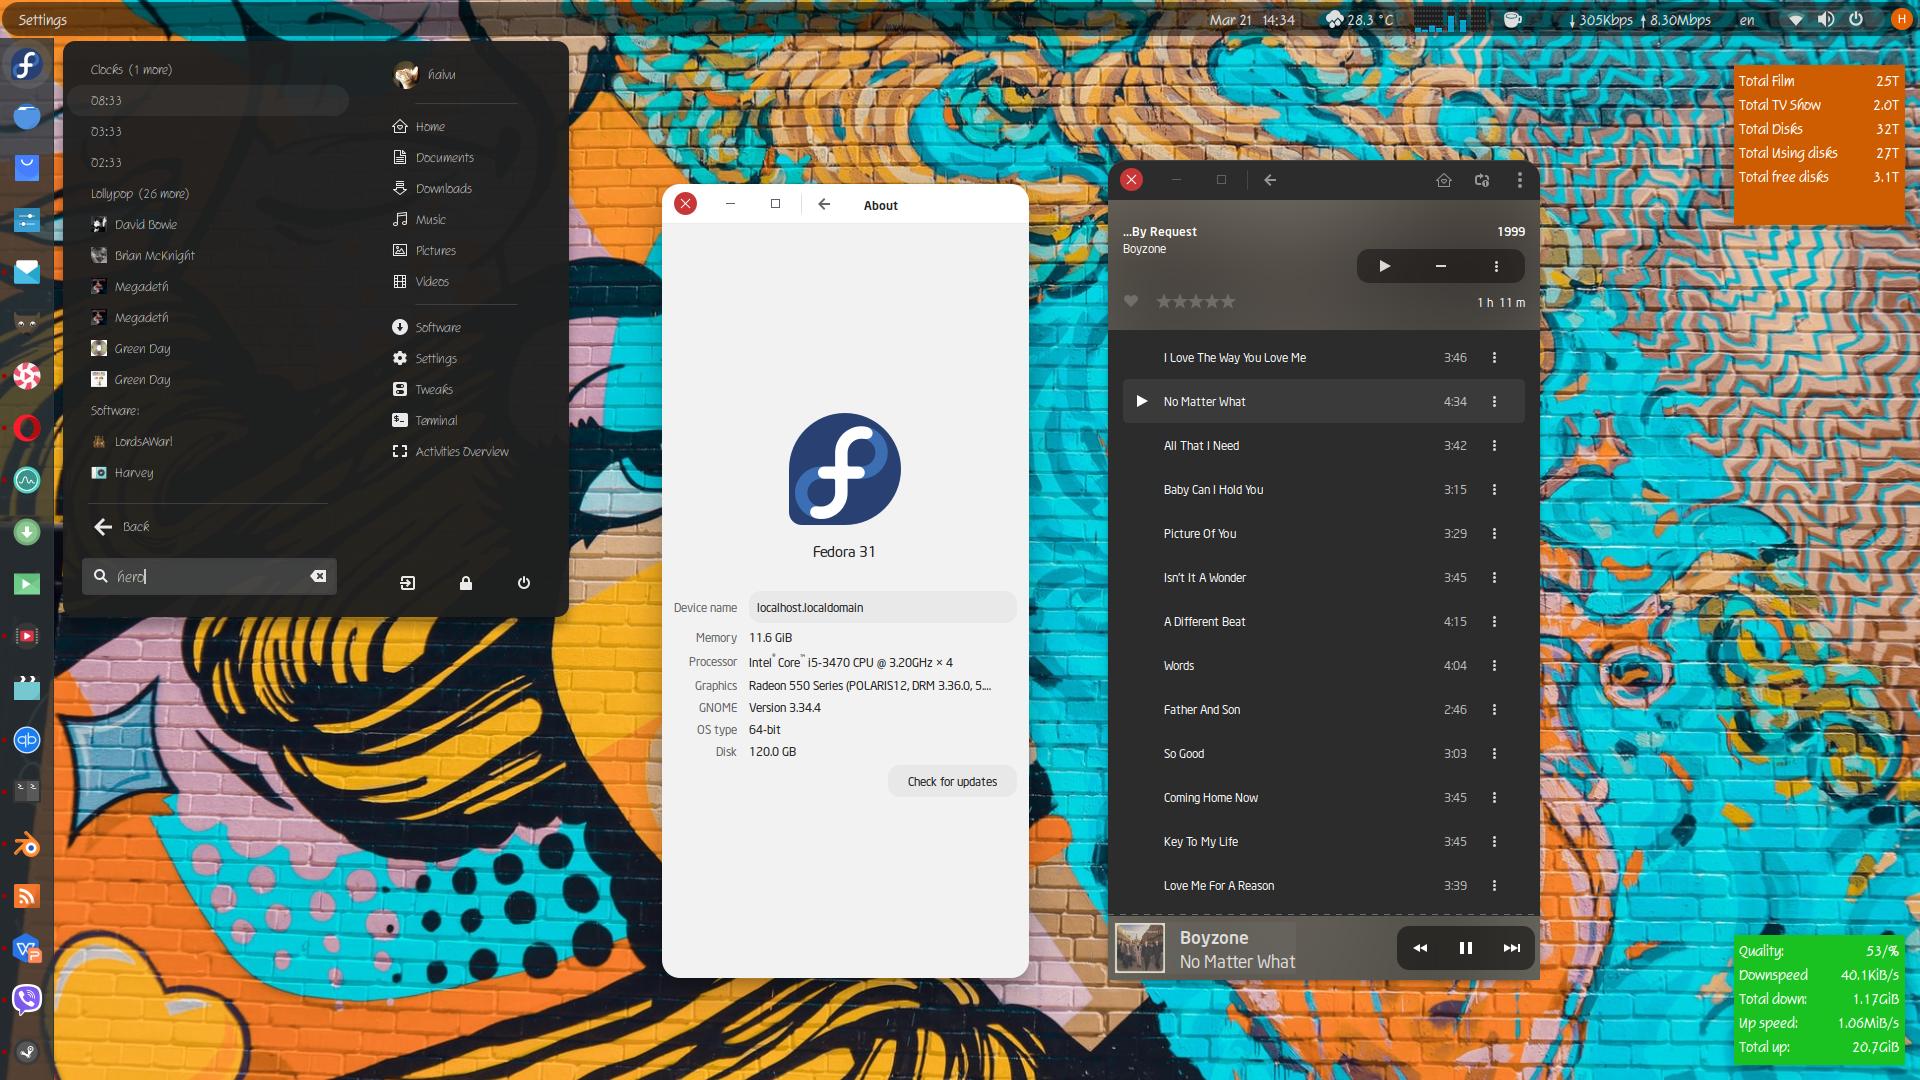This screenshot has height=1080, width=1920.
Task: Play the ...By Request album
Action: (x=1384, y=266)
